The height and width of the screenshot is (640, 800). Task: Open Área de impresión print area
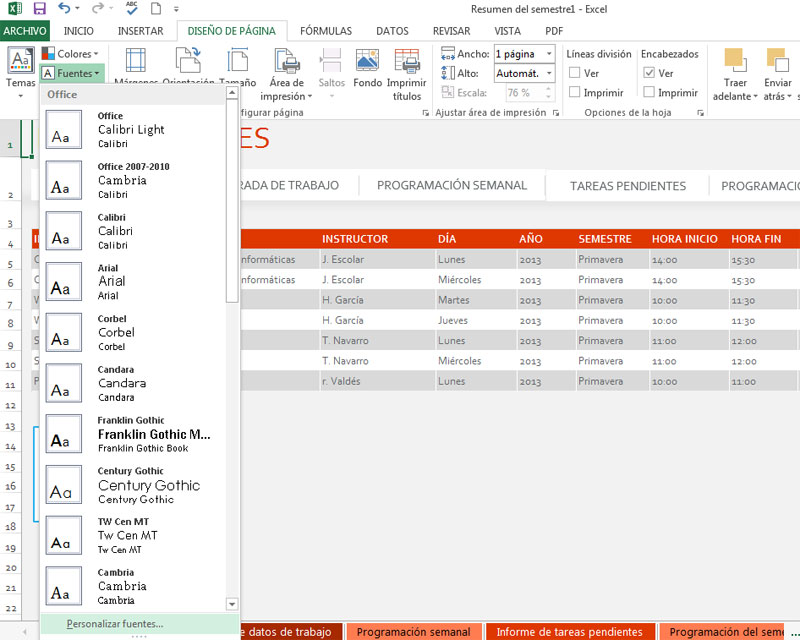286,74
